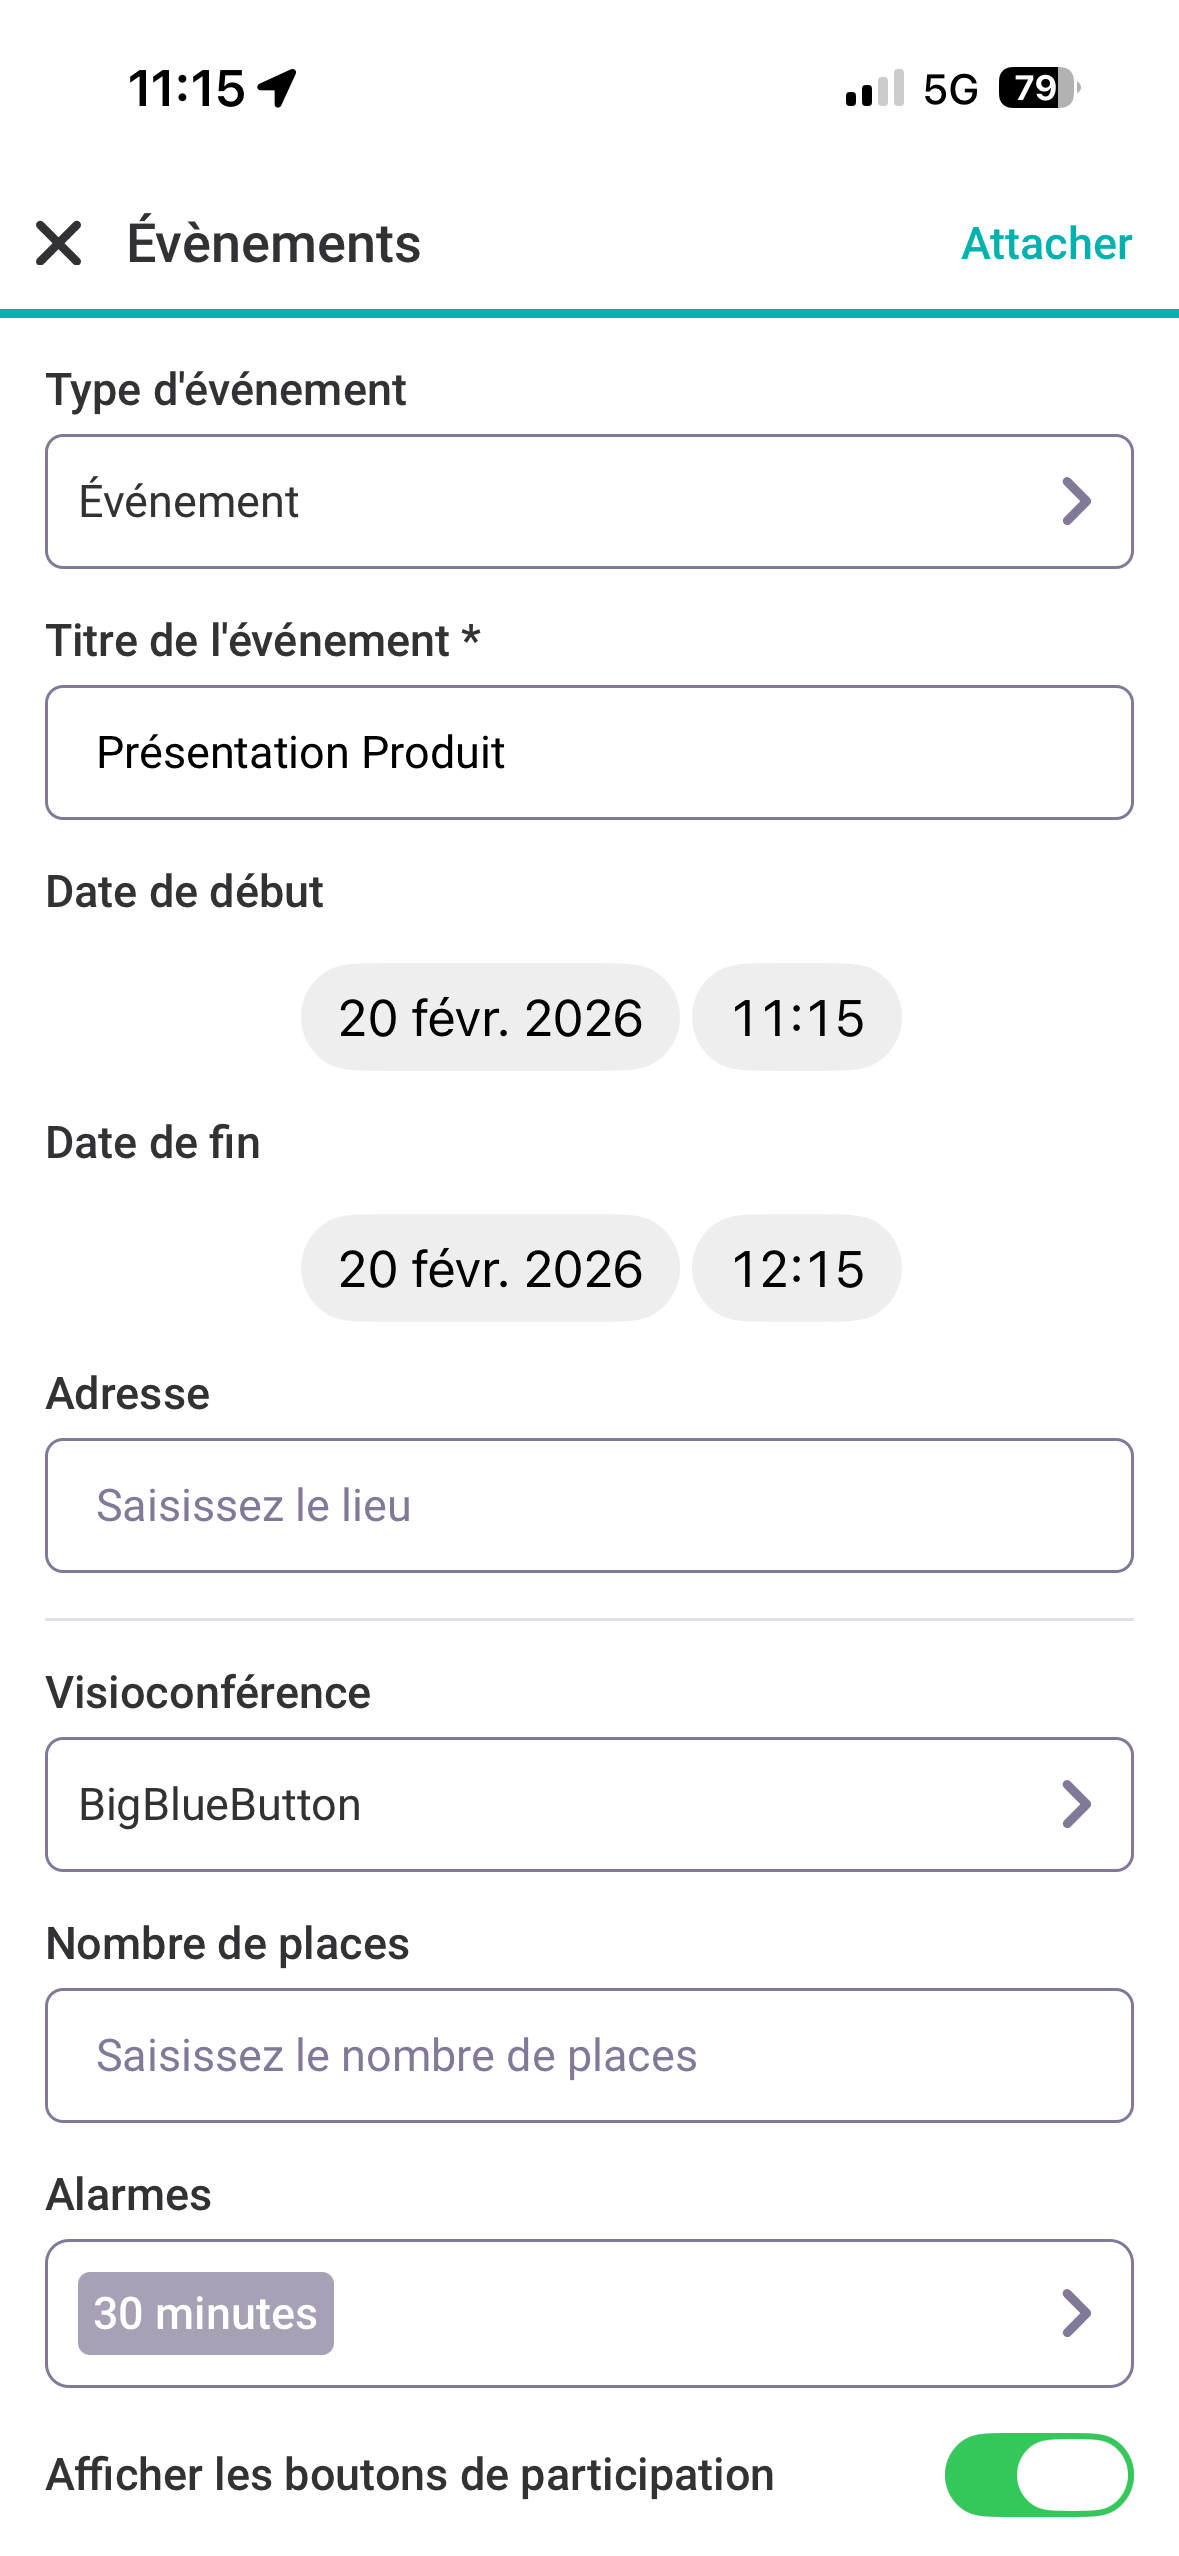Change the start date 20 févr. 2026

point(490,1017)
